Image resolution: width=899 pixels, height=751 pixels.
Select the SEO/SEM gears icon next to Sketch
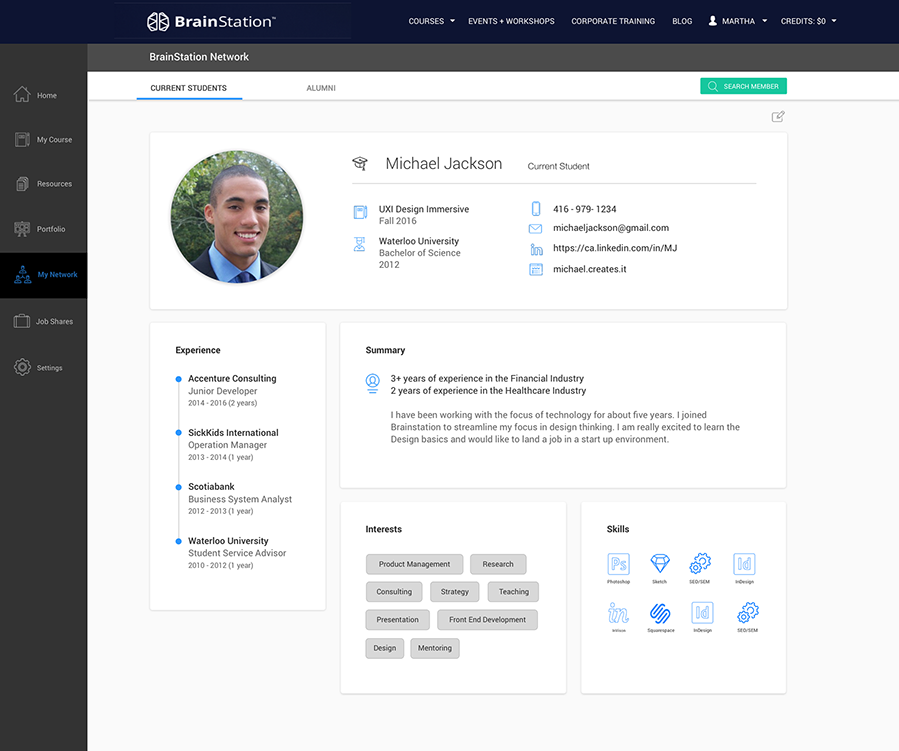(x=700, y=564)
